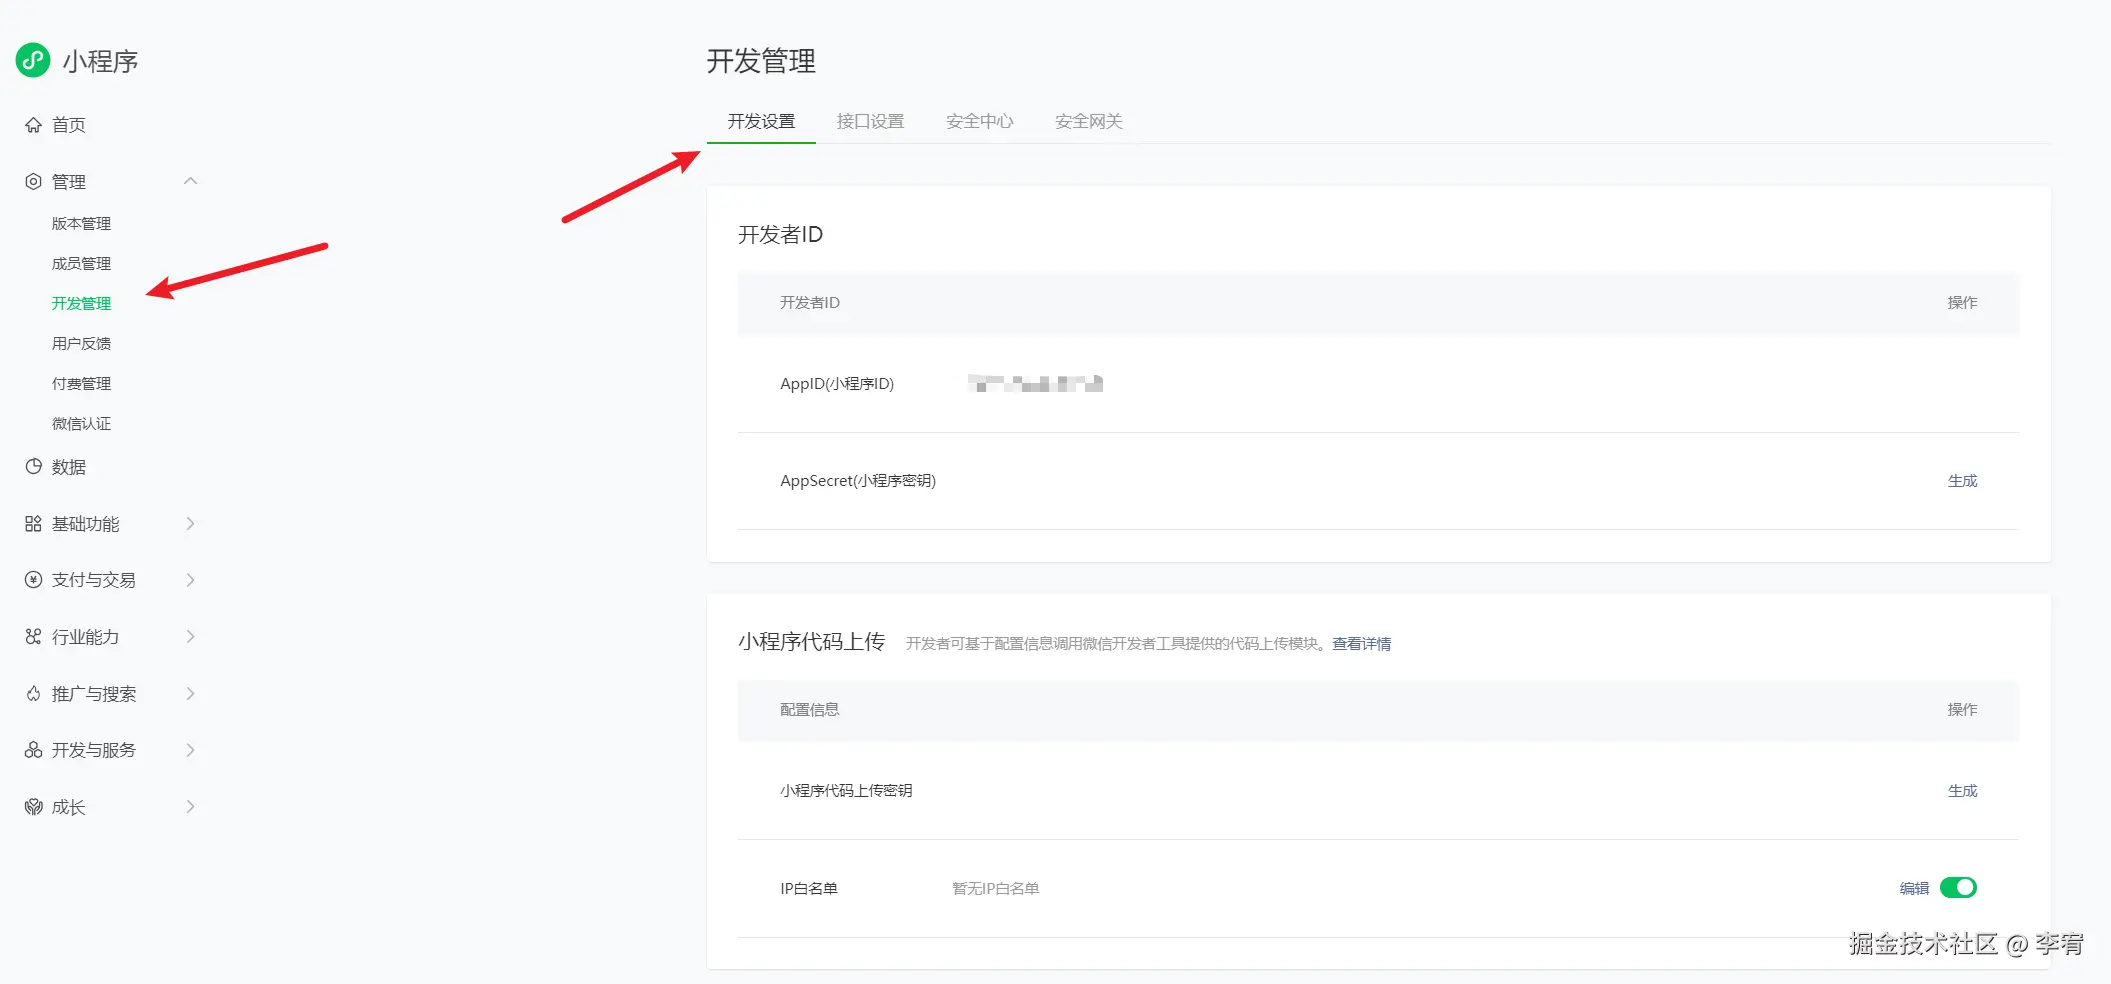2111x984 pixels.
Task: Click the 开发管理 page title
Action: pyautogui.click(x=761, y=61)
